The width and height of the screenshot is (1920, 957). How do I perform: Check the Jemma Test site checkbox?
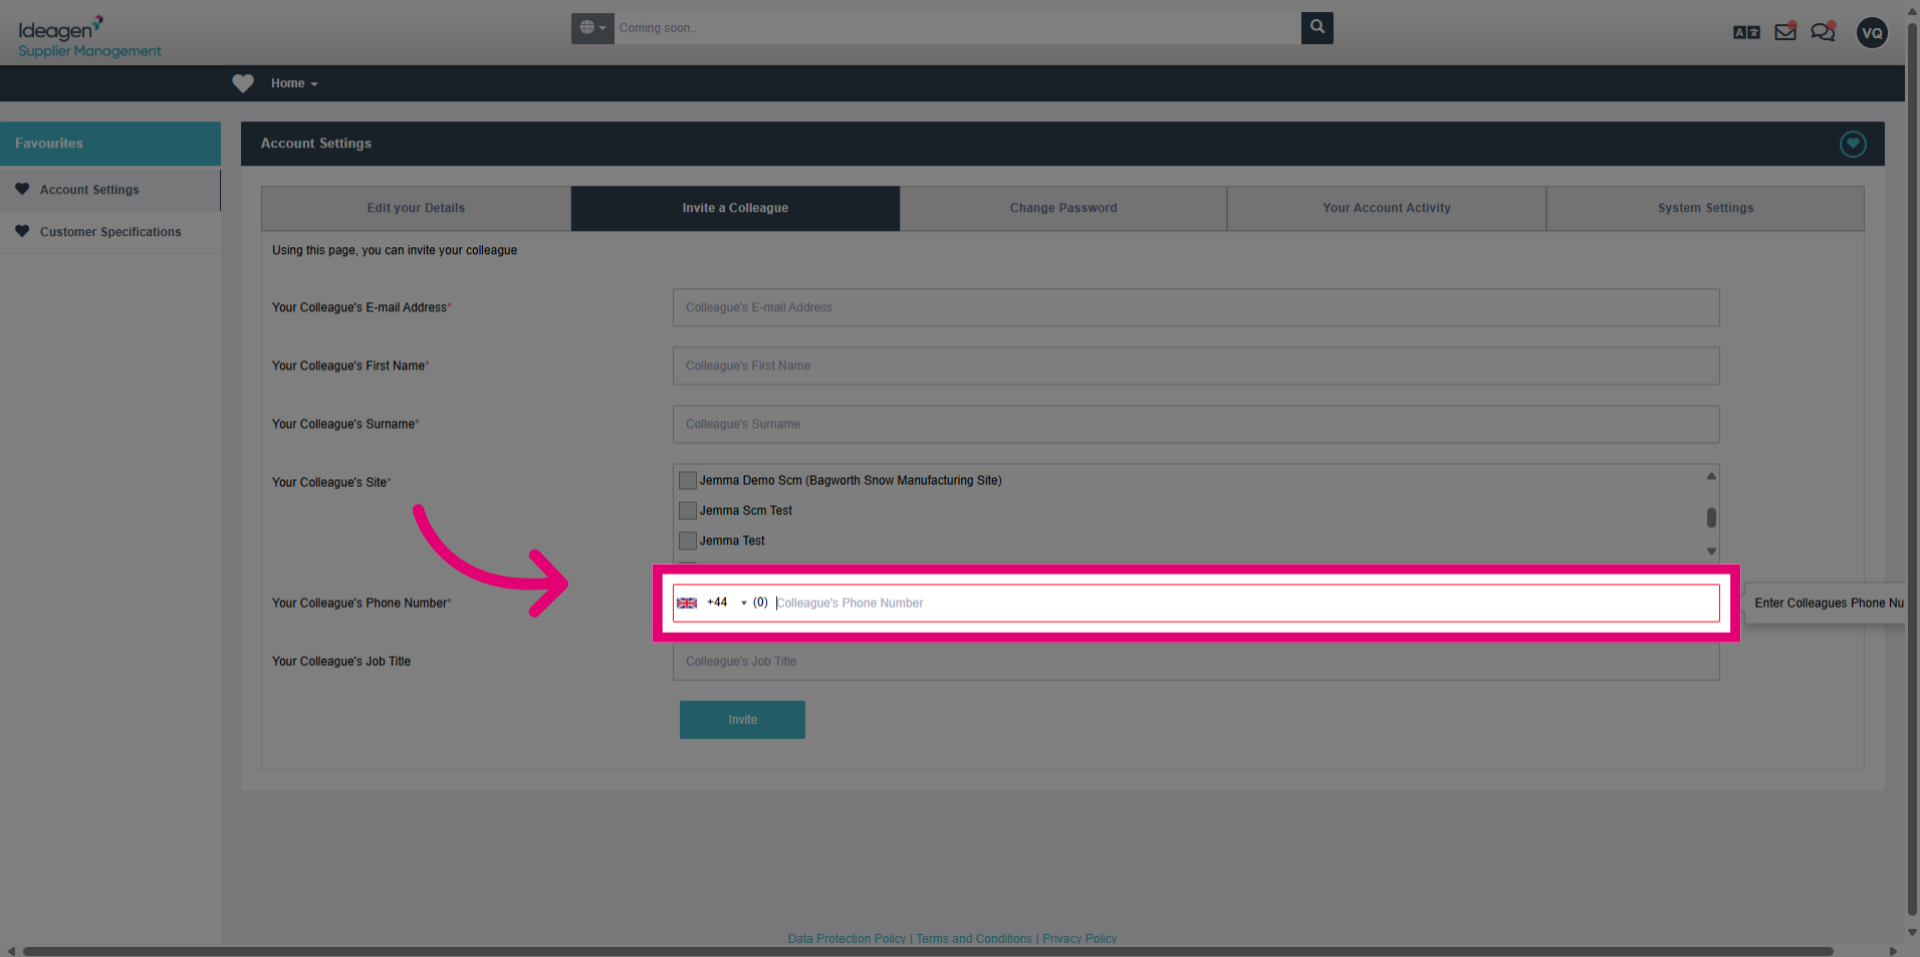688,541
